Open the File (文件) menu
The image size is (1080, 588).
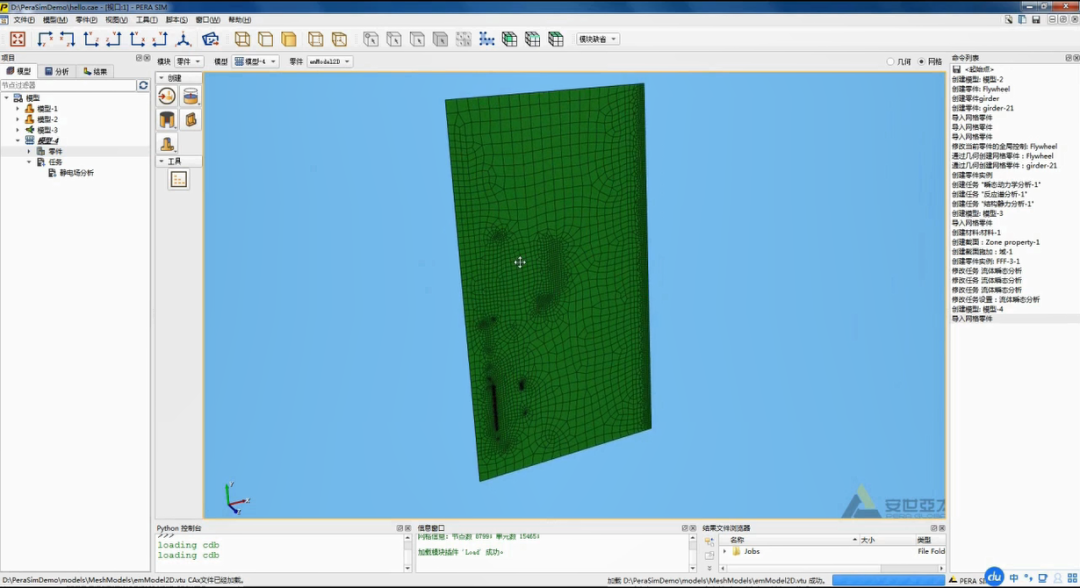point(24,20)
